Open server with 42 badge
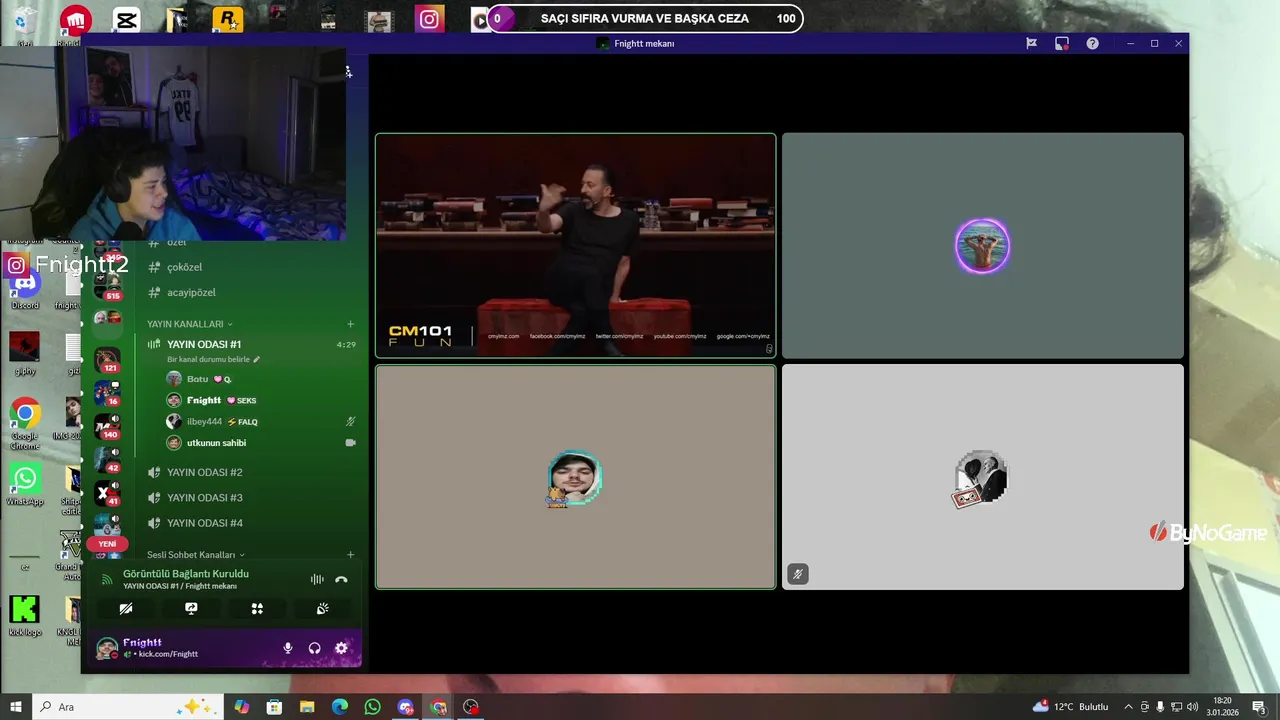 pos(107,459)
